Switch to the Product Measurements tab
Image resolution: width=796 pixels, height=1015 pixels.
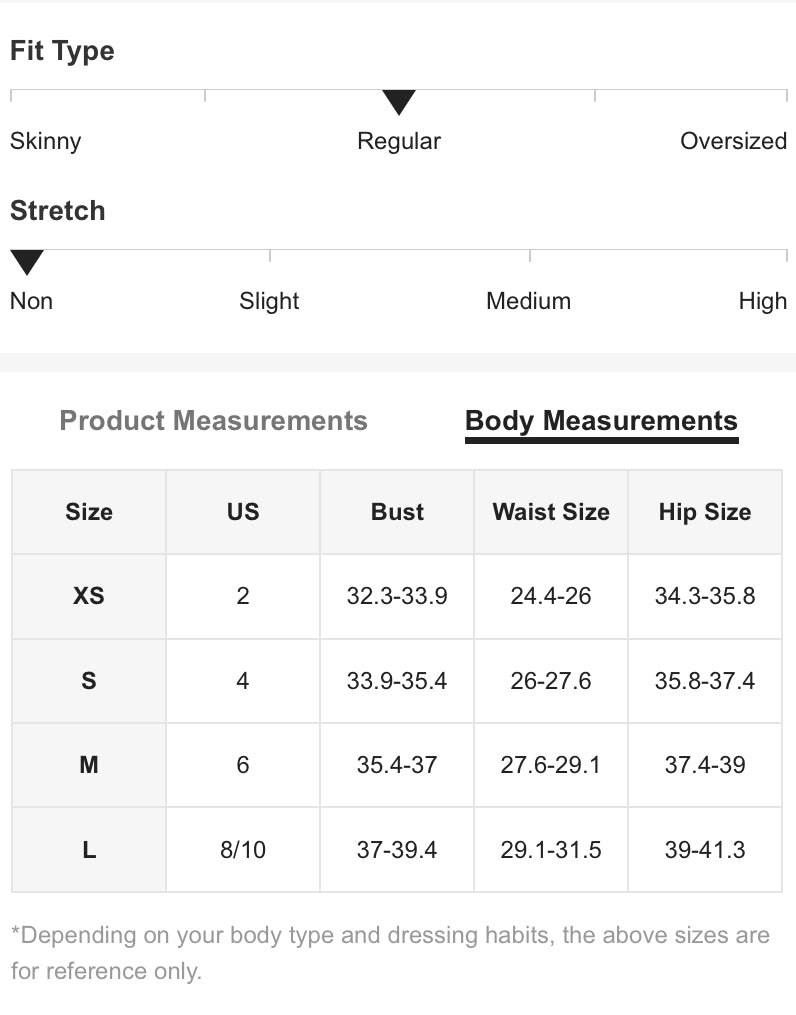click(213, 421)
